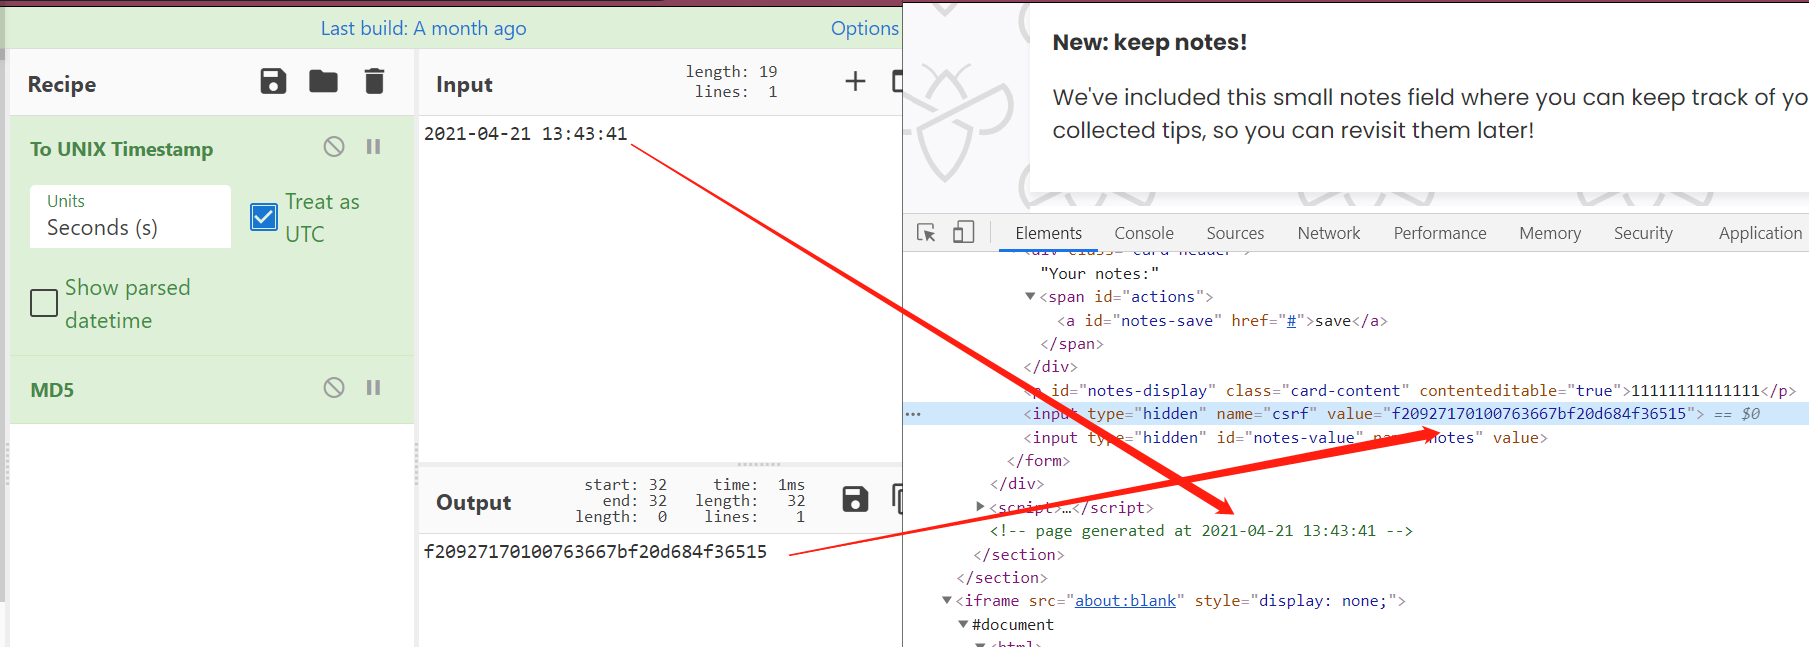Save output to file icon
Viewport: 1809px width, 647px height.
(x=855, y=500)
